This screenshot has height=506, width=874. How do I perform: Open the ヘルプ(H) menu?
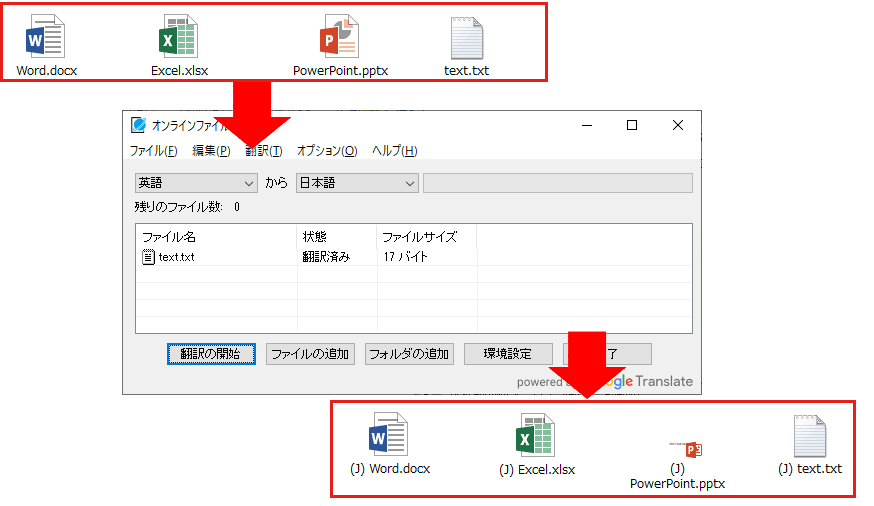394,151
